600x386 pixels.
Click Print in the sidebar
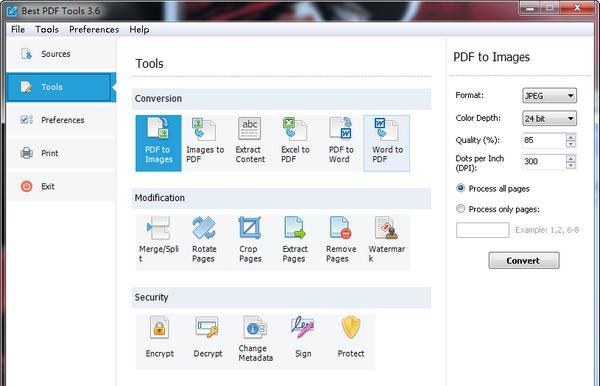tap(61, 153)
